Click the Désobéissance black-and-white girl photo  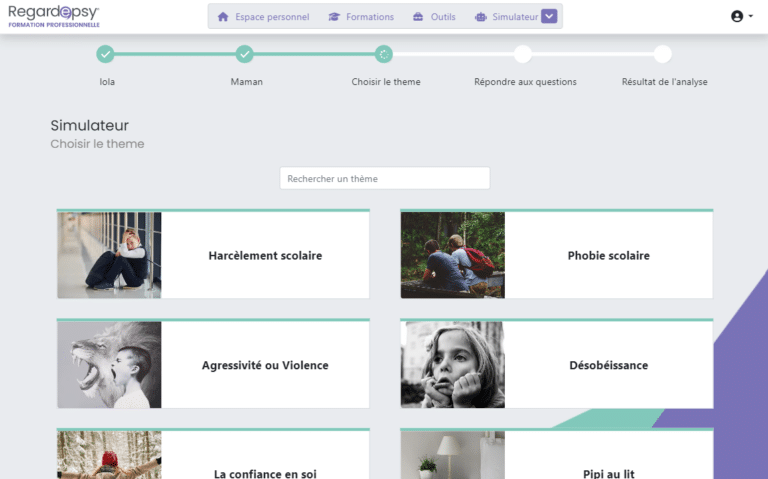(x=453, y=365)
